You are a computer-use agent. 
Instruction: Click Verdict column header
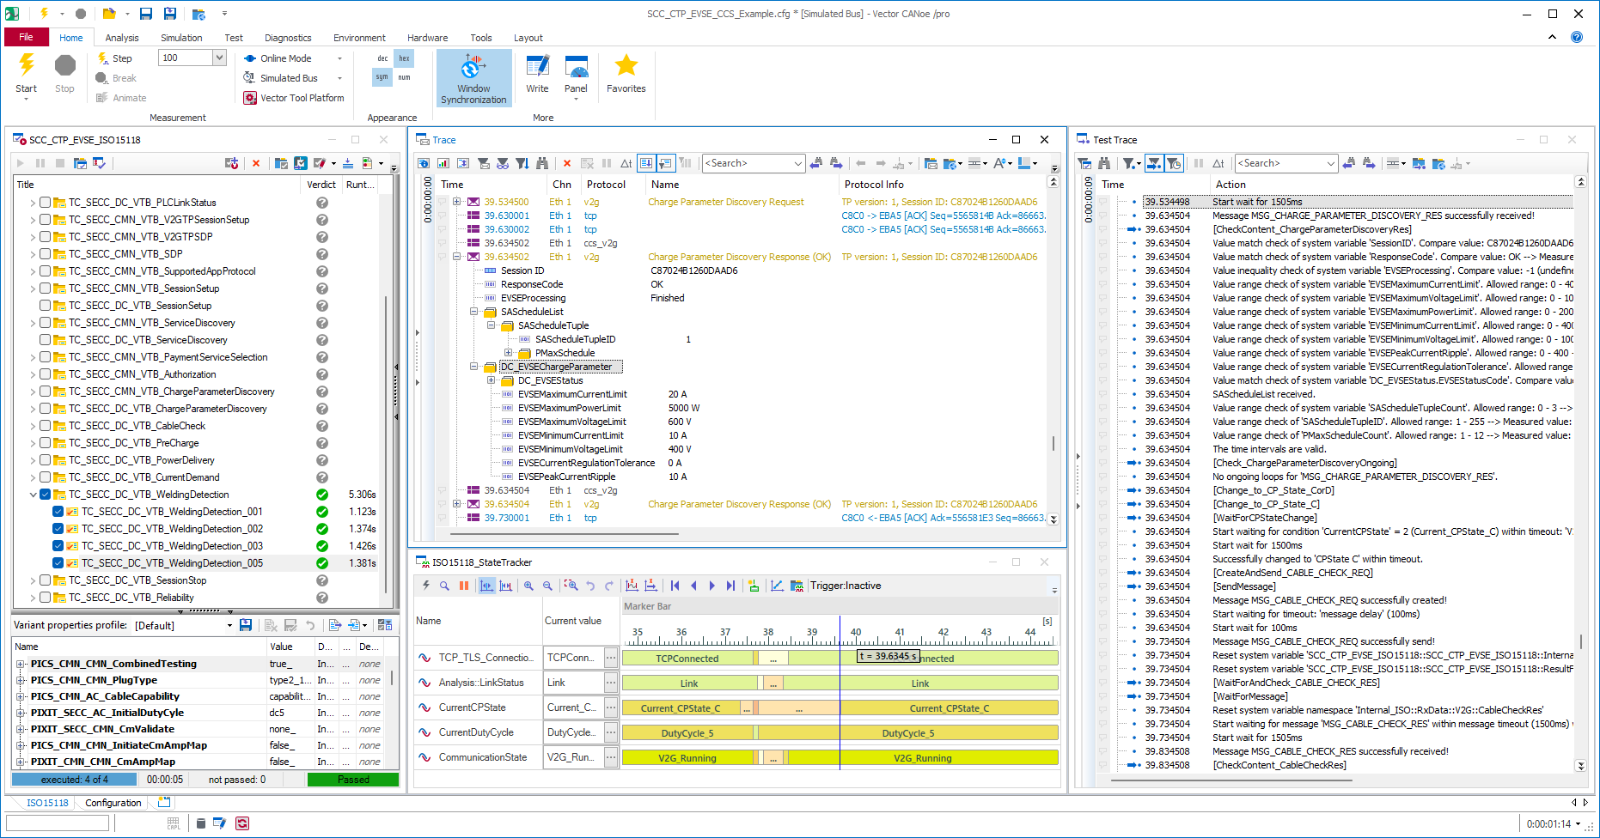pyautogui.click(x=321, y=184)
